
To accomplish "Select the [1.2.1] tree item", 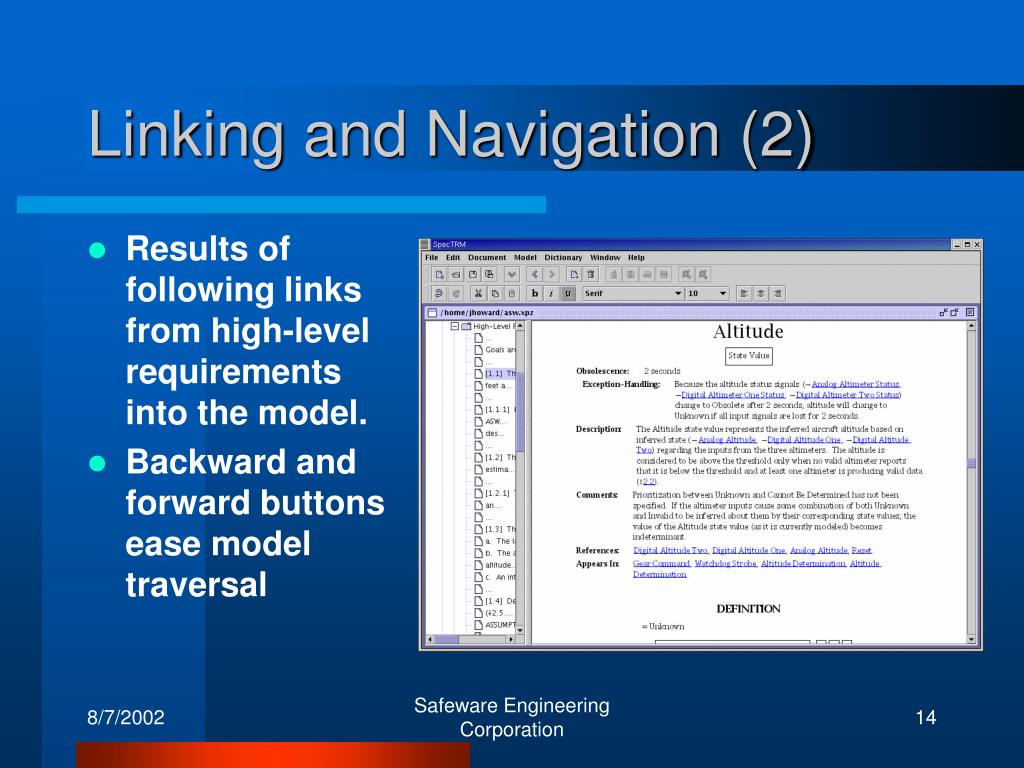I will coord(500,493).
